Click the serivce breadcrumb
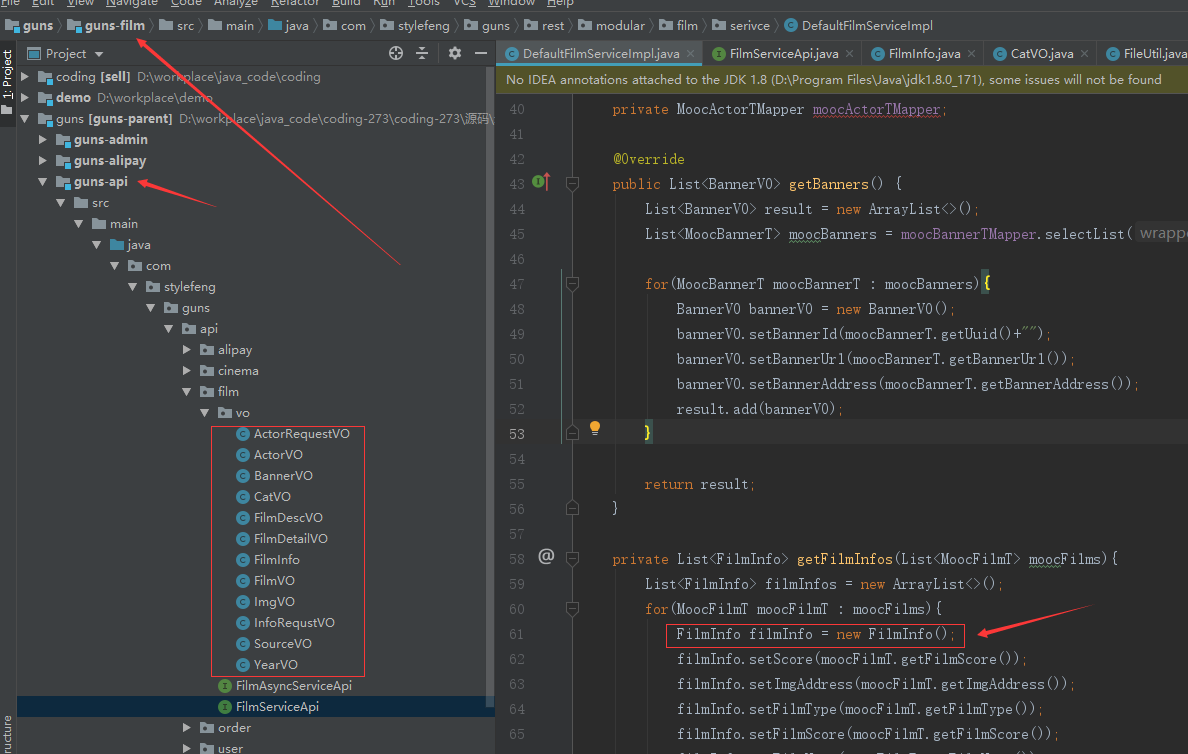This screenshot has height=754, width=1188. pyautogui.click(x=741, y=26)
